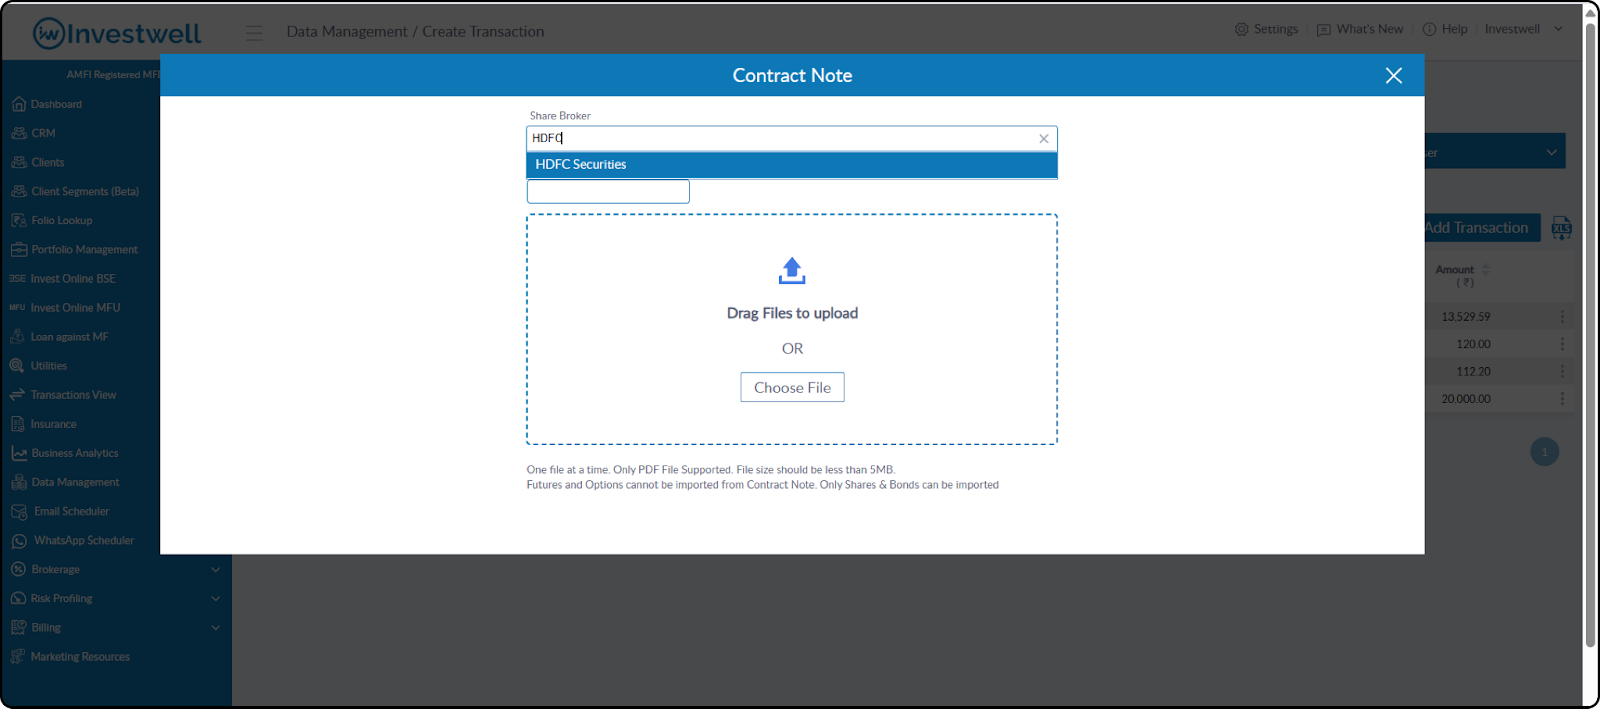Open Email Scheduler
The width and height of the screenshot is (1600, 709).
[71, 511]
